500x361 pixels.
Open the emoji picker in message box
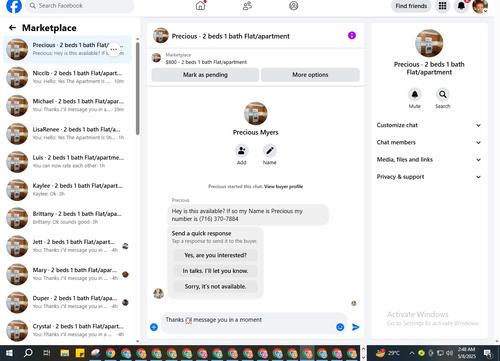[340, 327]
